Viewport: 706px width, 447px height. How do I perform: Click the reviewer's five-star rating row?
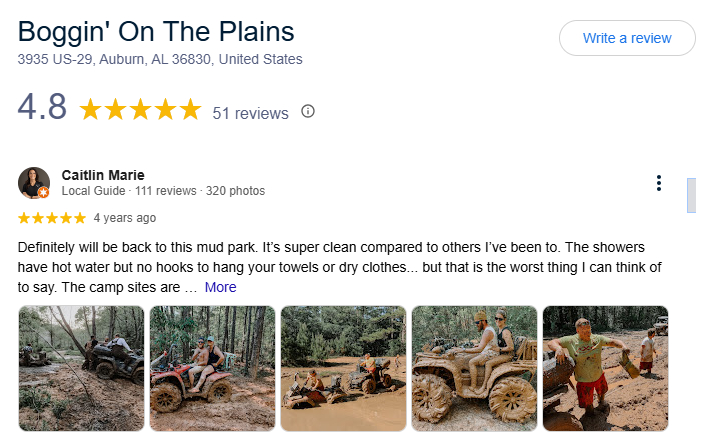pyautogui.click(x=52, y=217)
